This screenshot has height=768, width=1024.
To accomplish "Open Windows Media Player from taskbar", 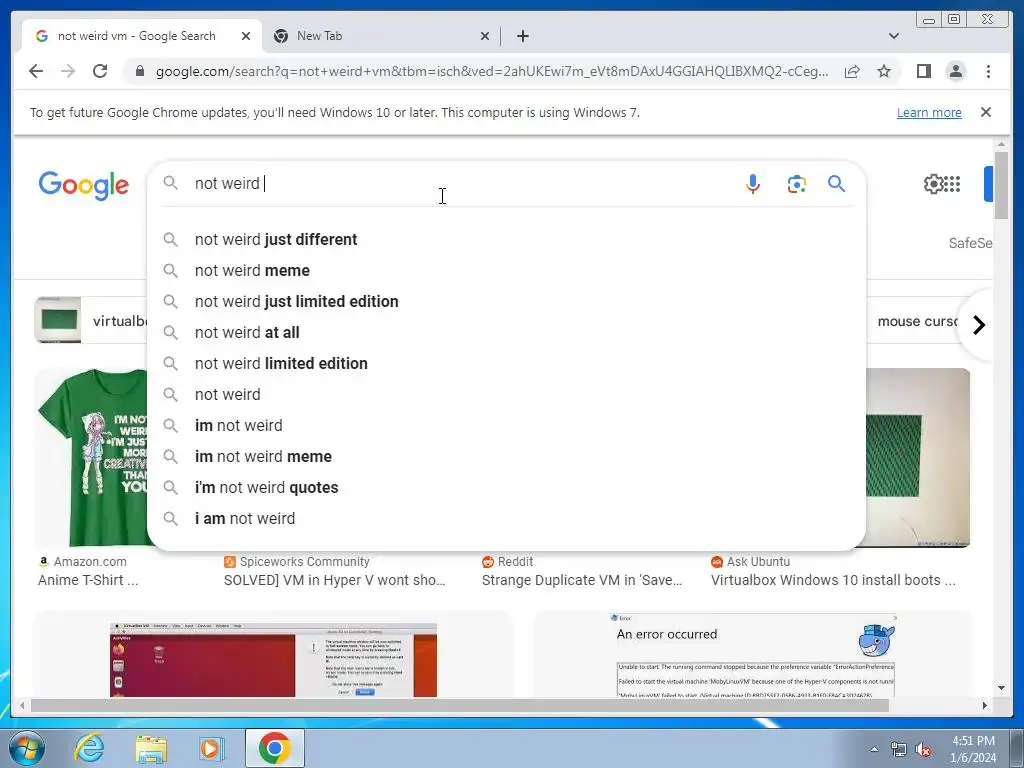I will point(211,748).
